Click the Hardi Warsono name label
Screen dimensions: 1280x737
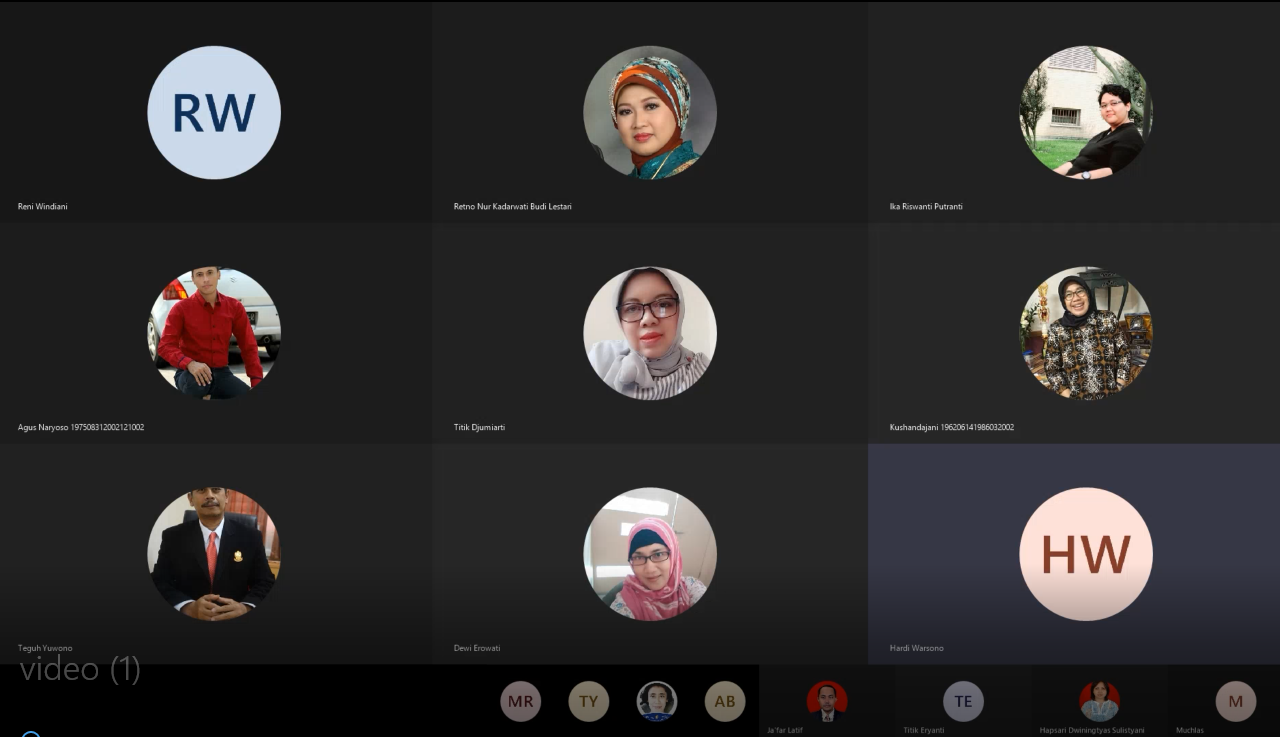pos(916,648)
